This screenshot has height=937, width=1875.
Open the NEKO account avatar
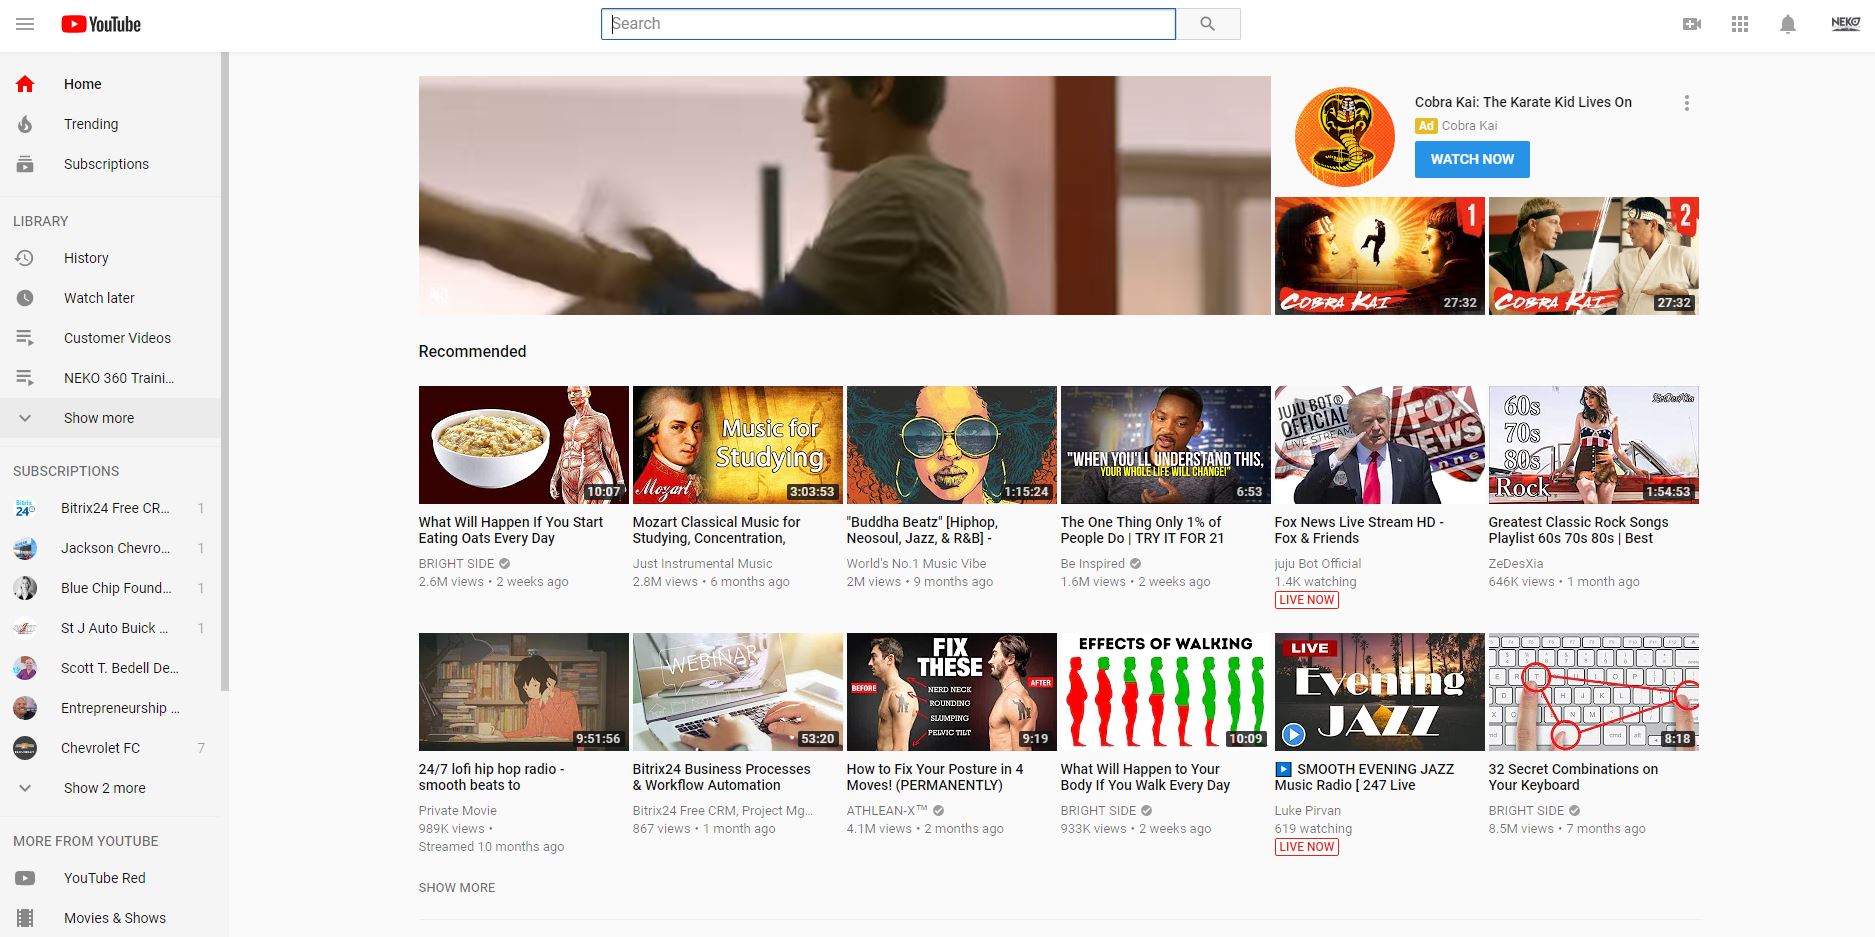tap(1845, 24)
